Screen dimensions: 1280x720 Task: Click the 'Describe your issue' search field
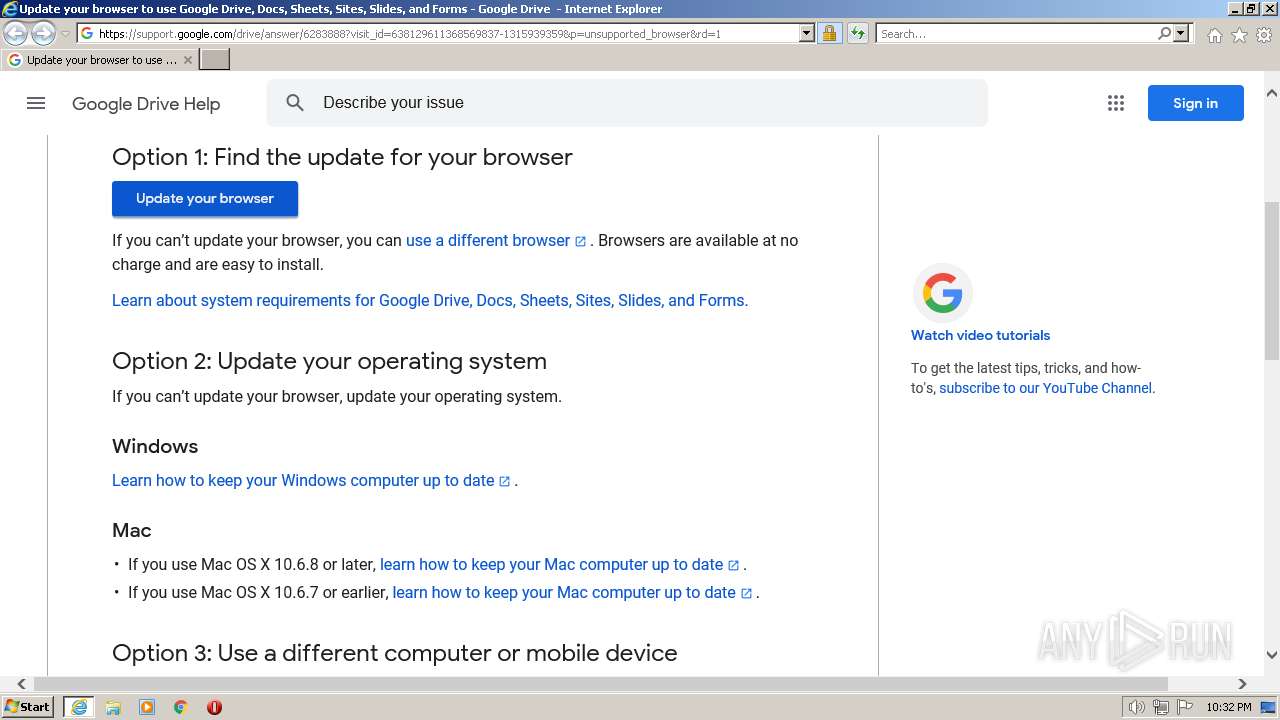[627, 103]
